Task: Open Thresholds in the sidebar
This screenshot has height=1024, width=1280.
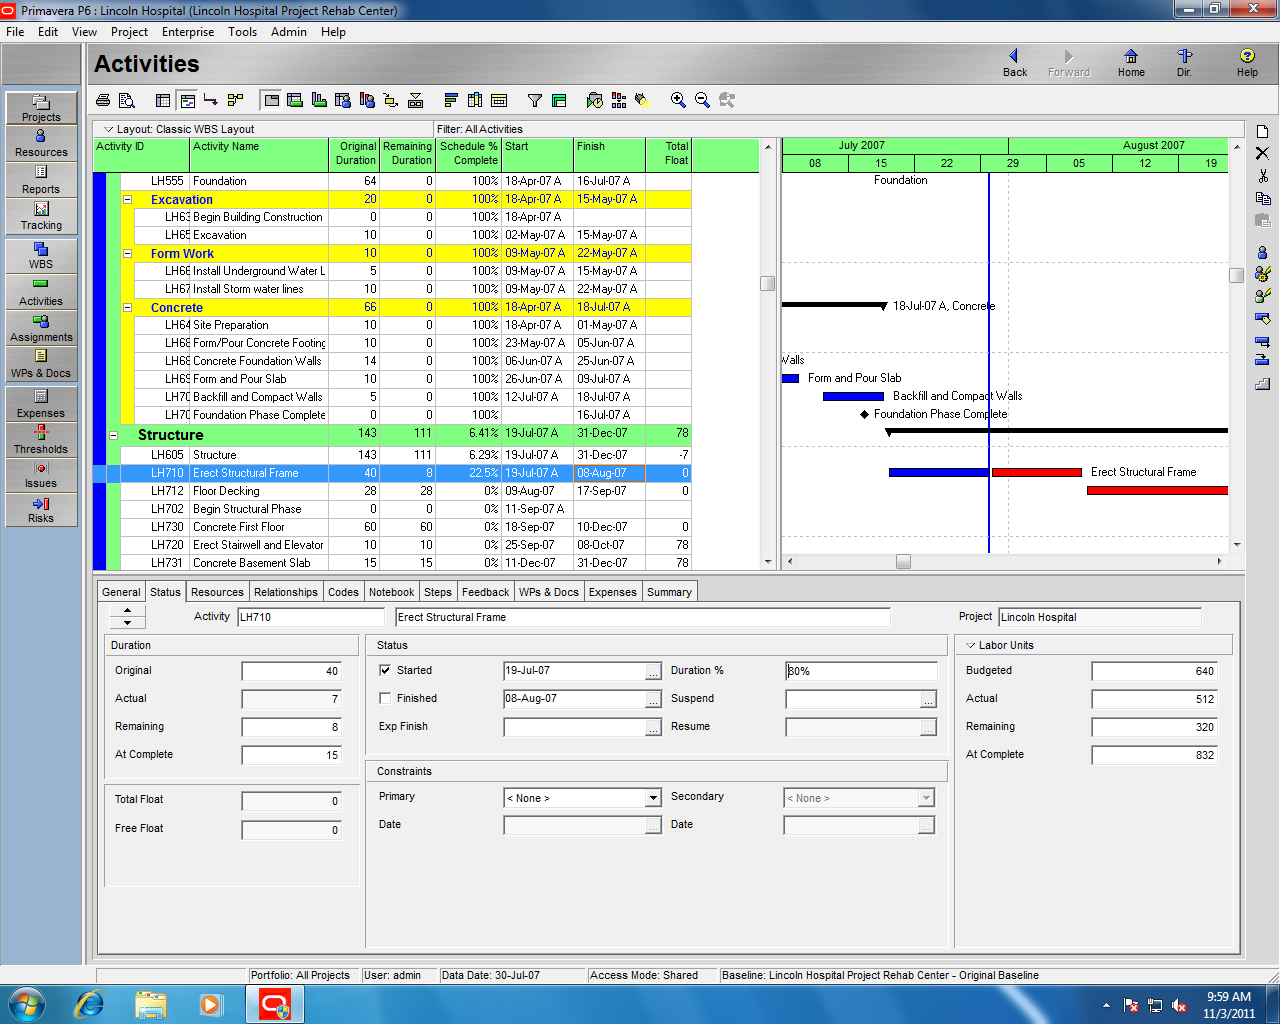Action: [41, 440]
